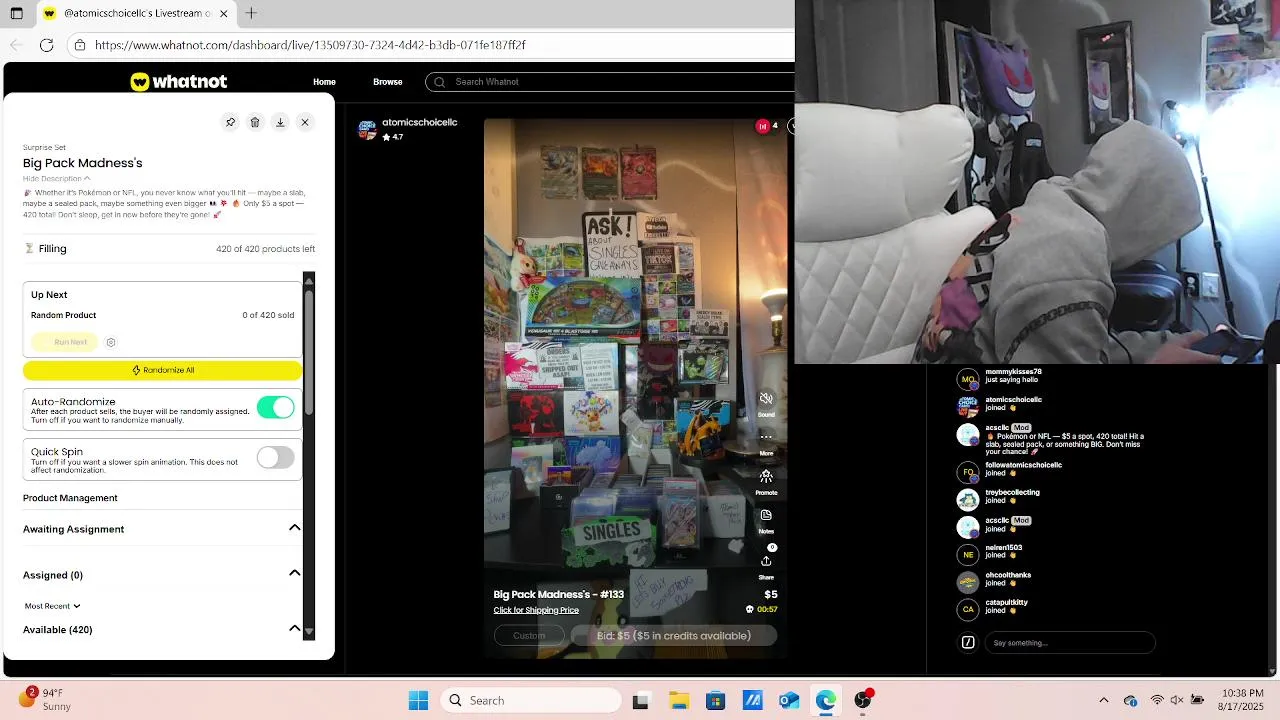Open the Notes icon on stream
1280x720 pixels.
(766, 515)
